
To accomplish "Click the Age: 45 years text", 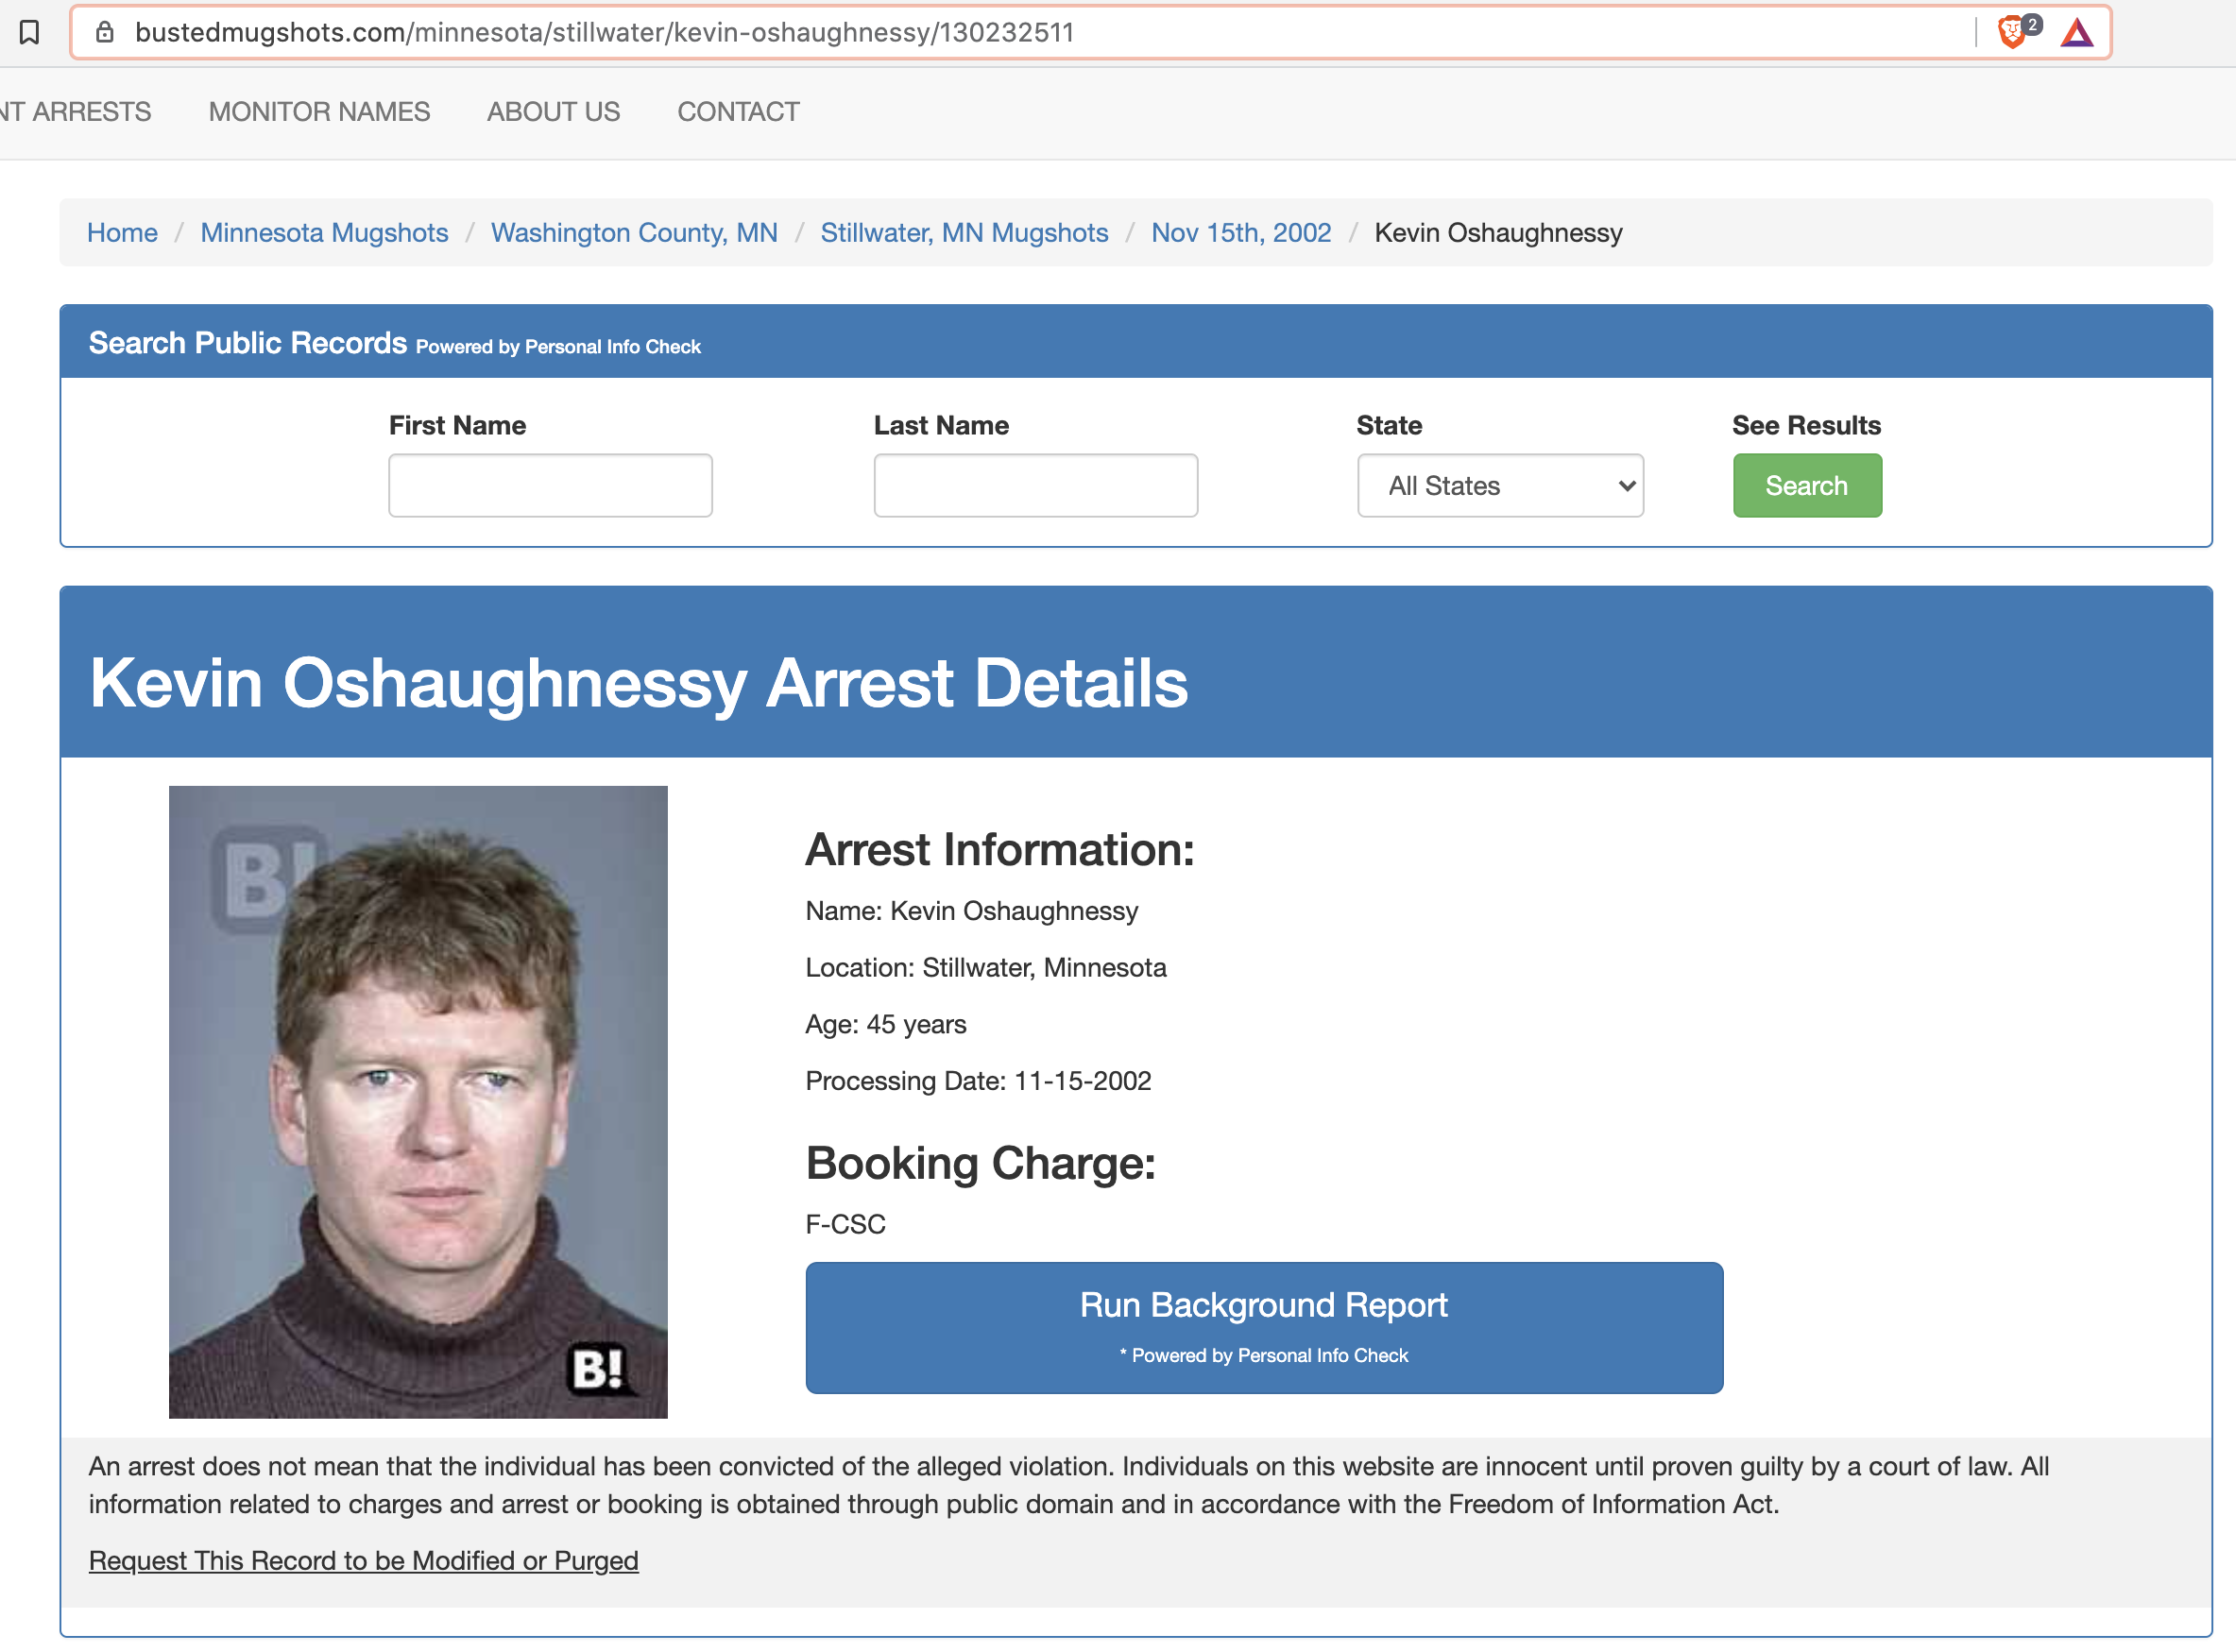I will (886, 1024).
